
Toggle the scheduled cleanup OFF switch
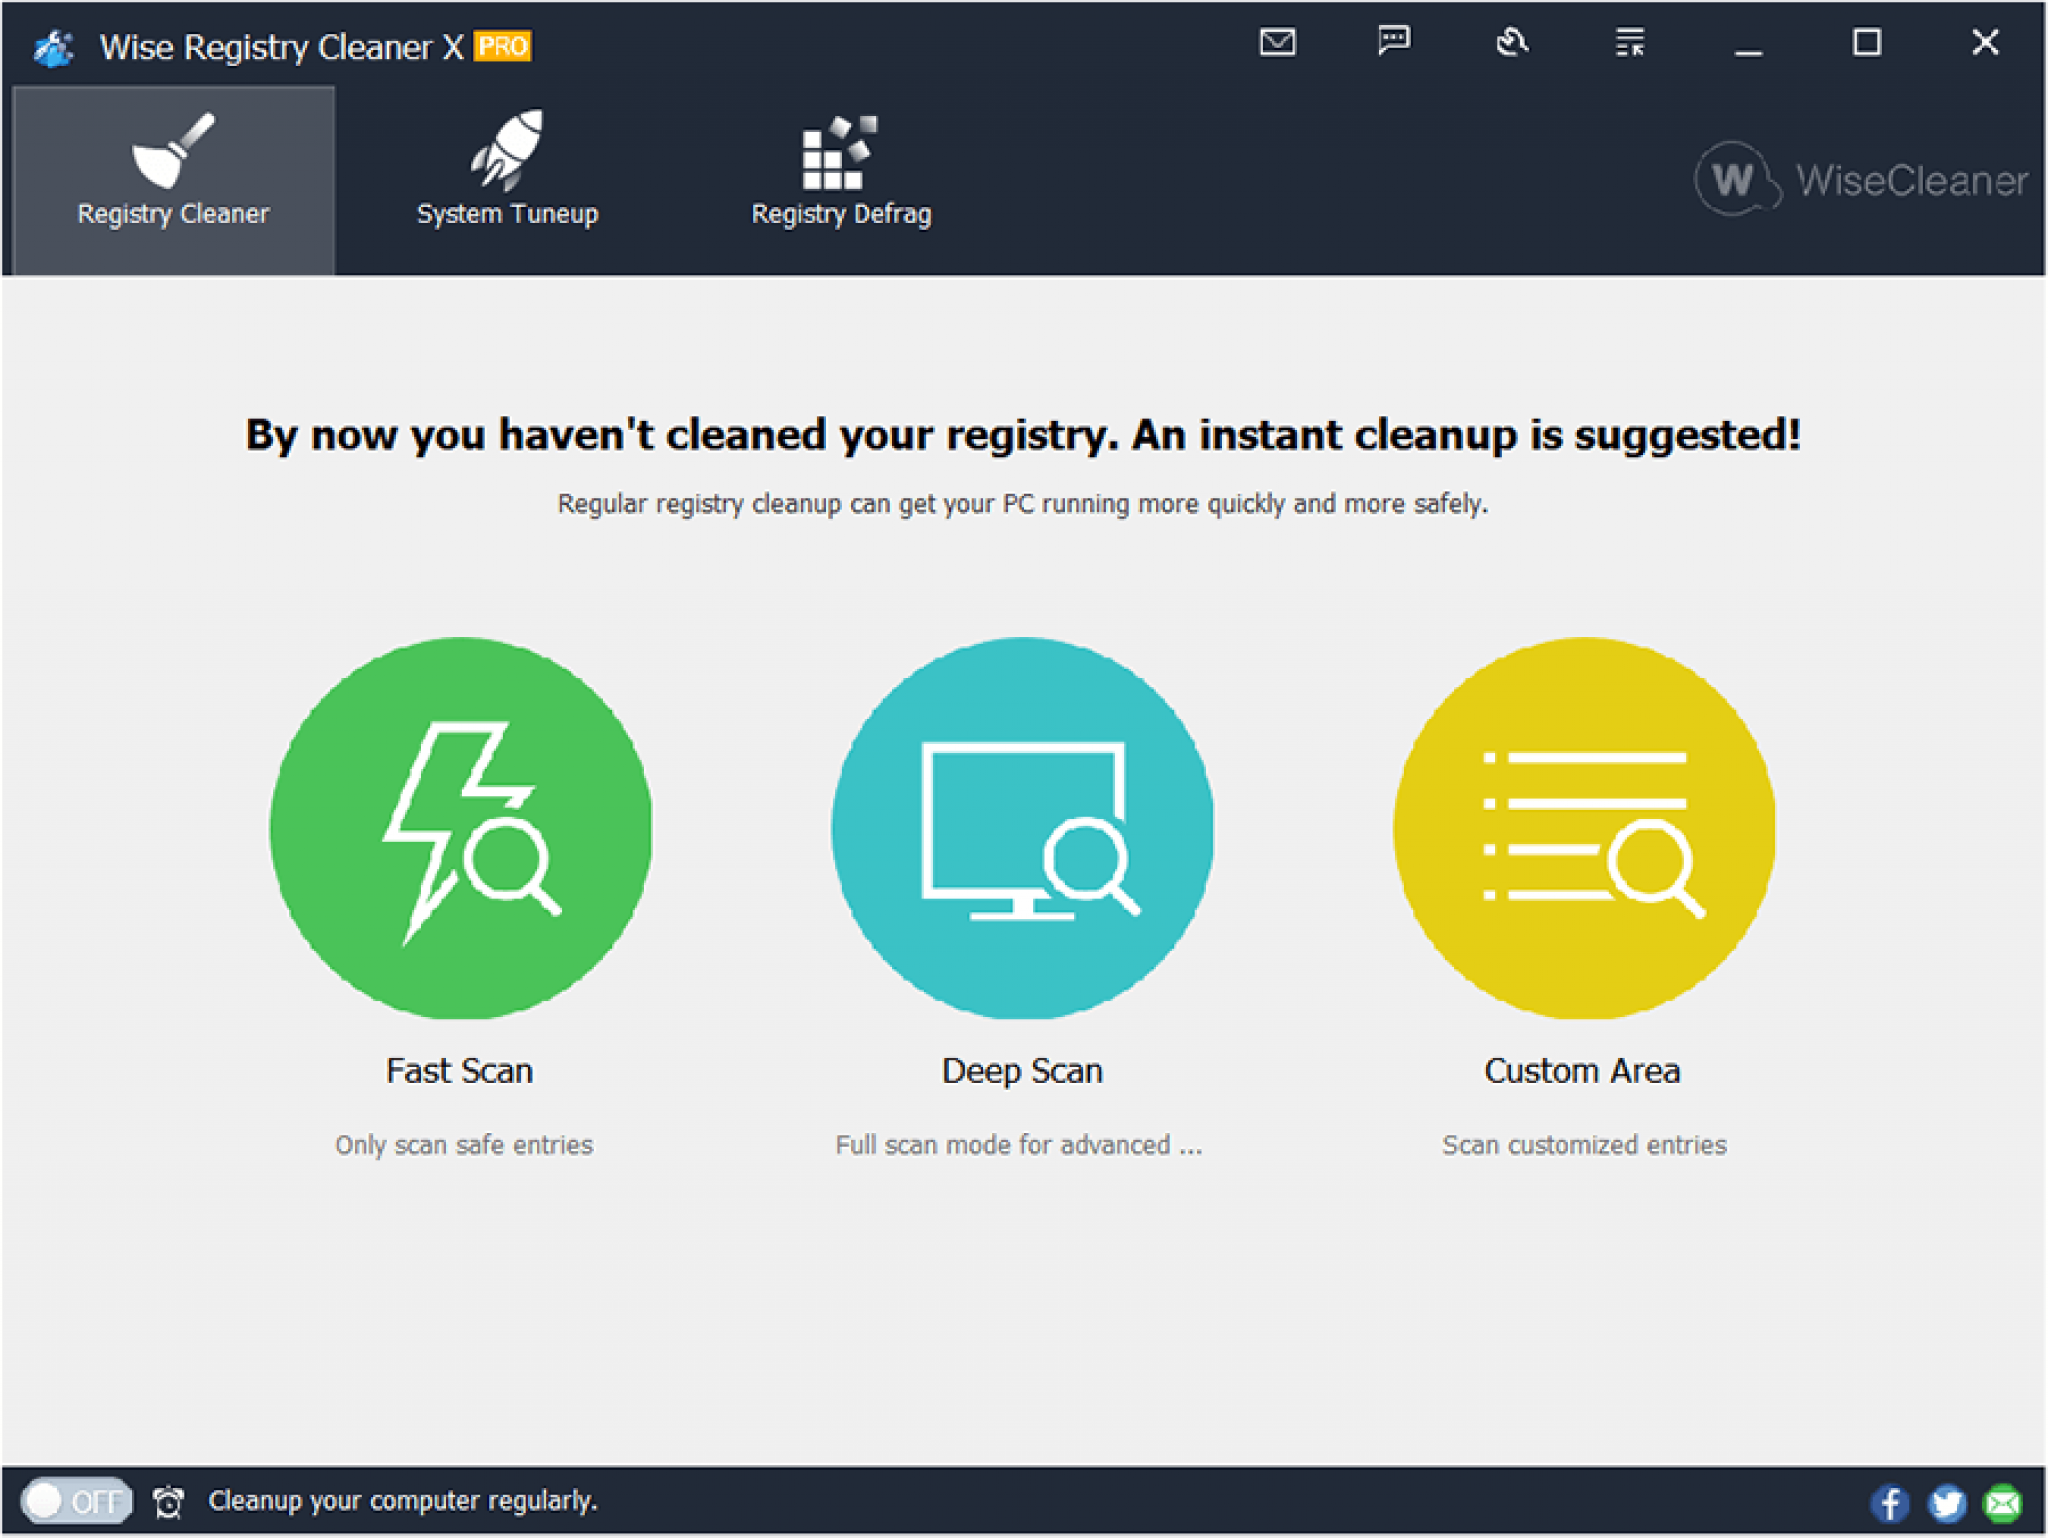coord(77,1500)
